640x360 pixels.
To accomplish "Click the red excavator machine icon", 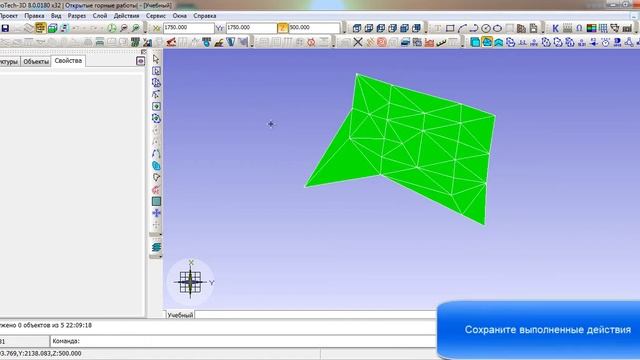I will tap(171, 42).
